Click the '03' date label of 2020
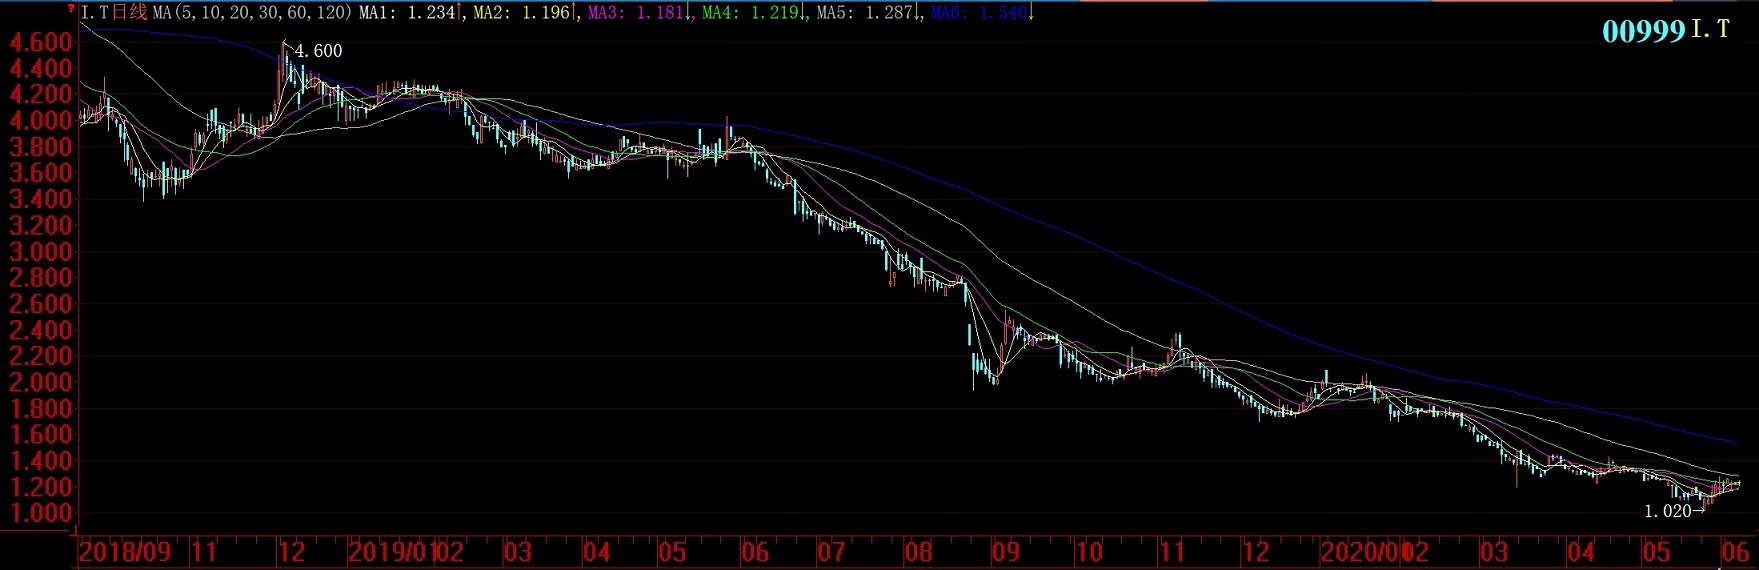Screen dimensions: 1759x570 click(x=1494, y=552)
